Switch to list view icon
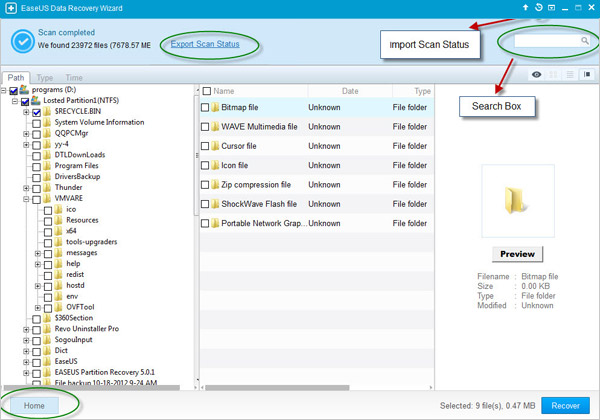 (568, 74)
